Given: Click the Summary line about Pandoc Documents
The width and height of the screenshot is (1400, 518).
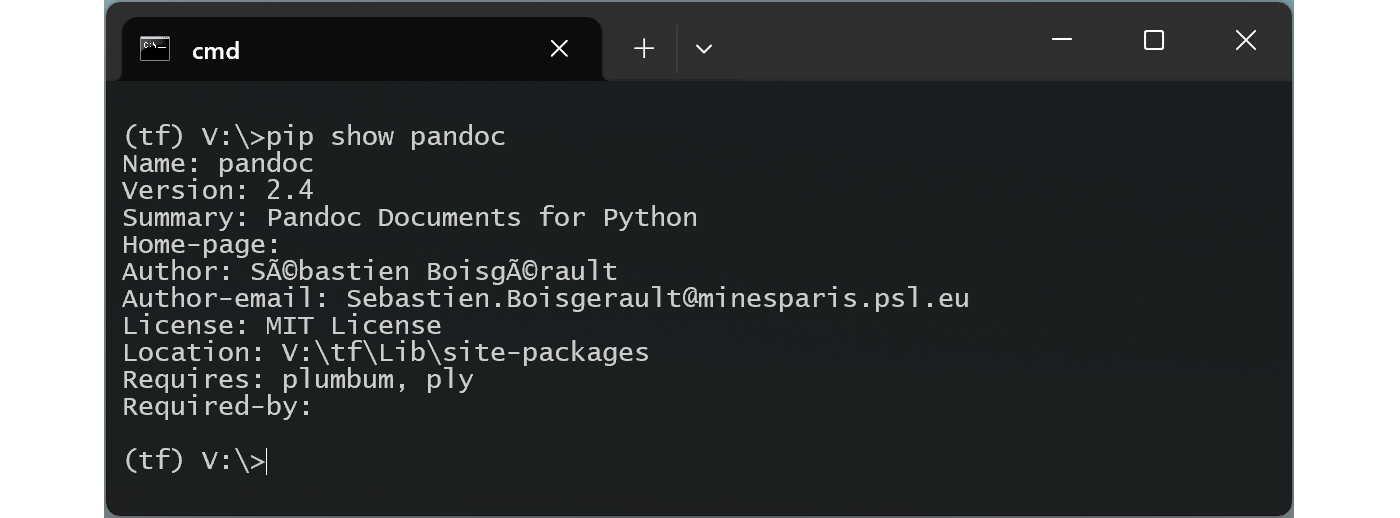Looking at the screenshot, I should 410,217.
